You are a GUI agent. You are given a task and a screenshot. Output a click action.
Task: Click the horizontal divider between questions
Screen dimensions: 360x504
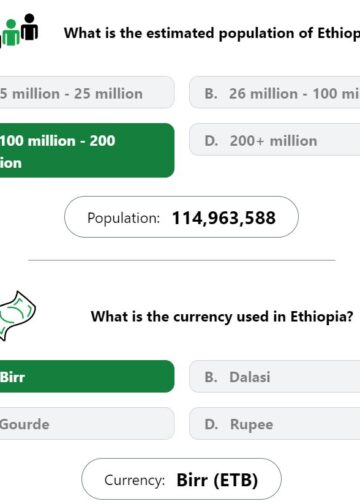(x=182, y=260)
